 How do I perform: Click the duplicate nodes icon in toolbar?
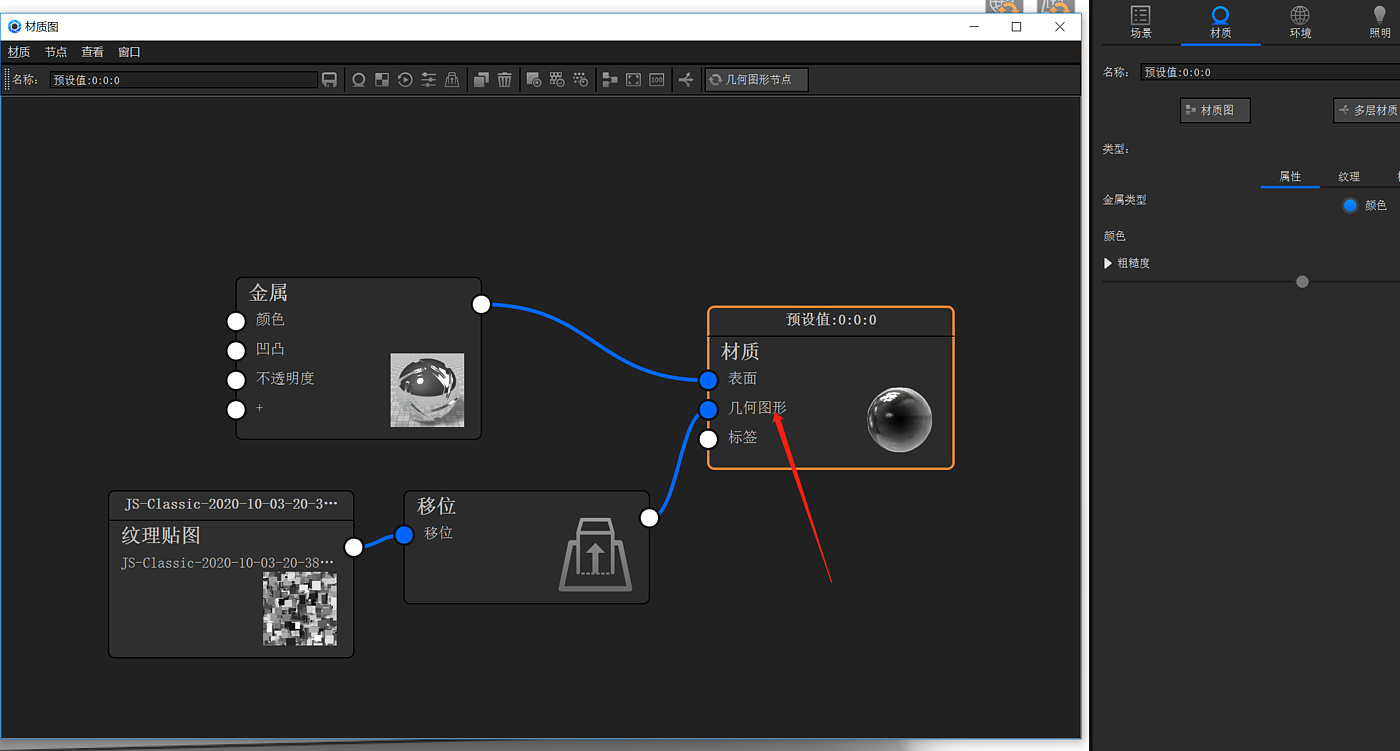[x=481, y=80]
